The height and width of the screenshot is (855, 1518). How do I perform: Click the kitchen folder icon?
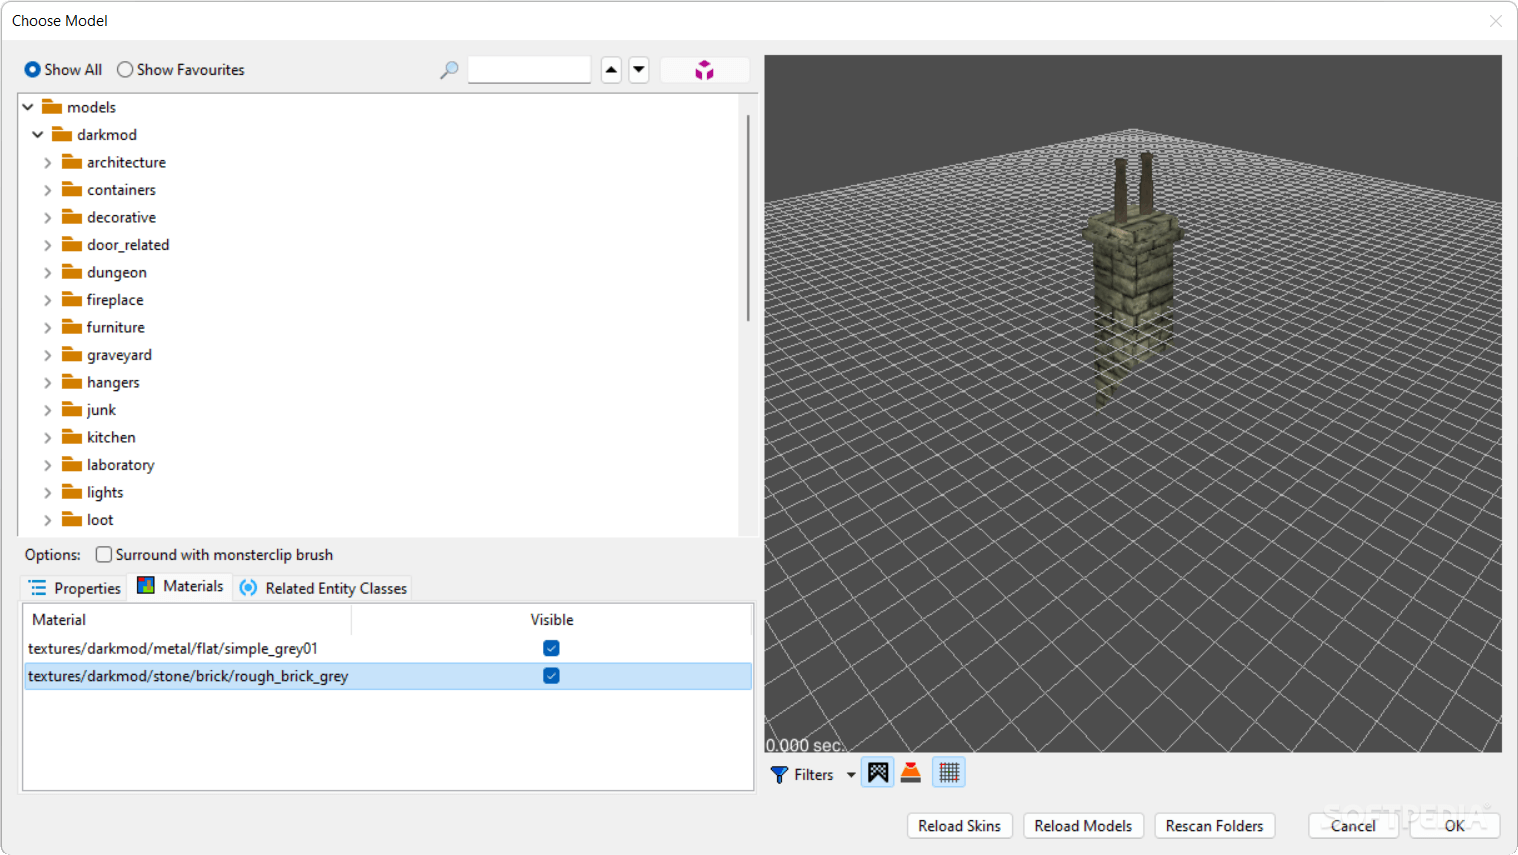(71, 437)
